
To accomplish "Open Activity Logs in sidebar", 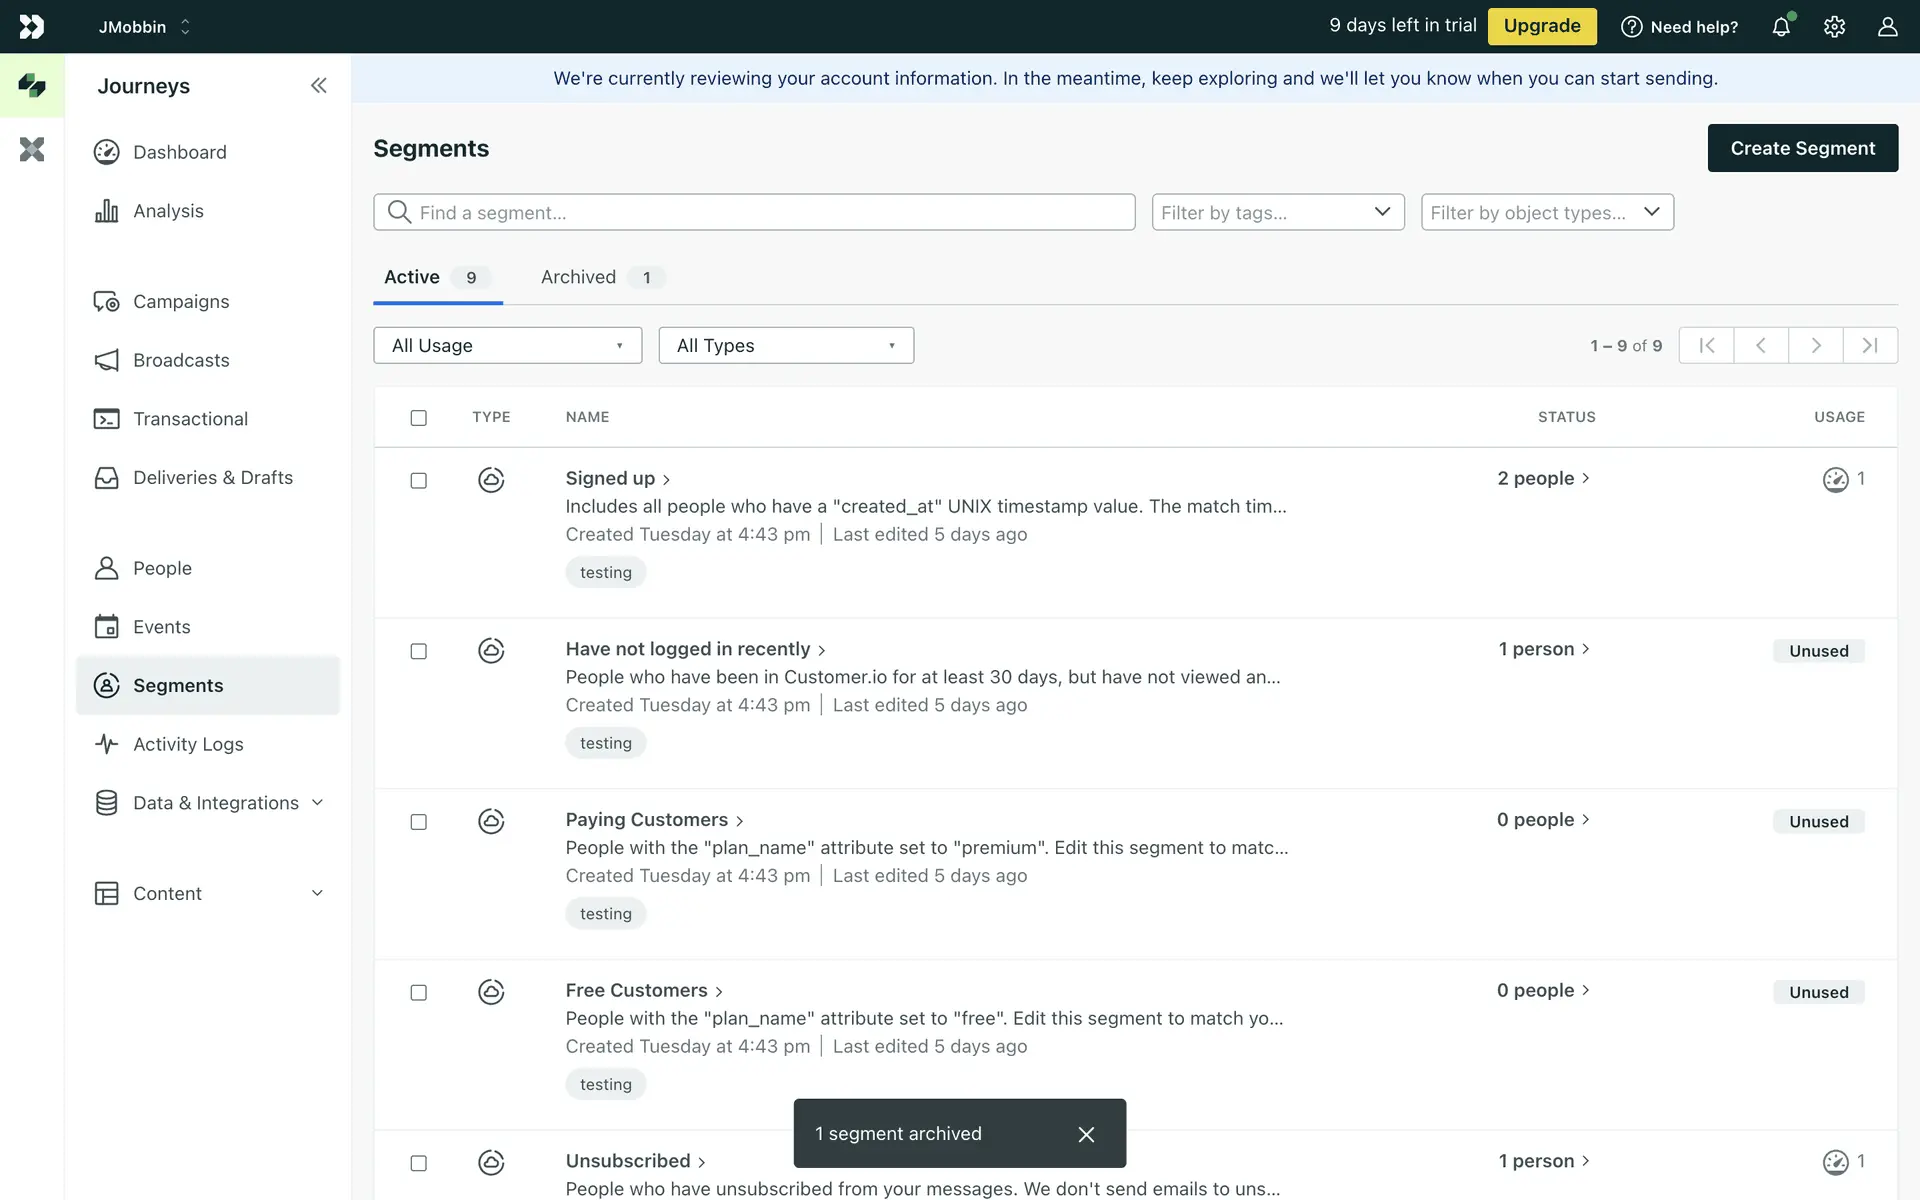I will pos(188,744).
